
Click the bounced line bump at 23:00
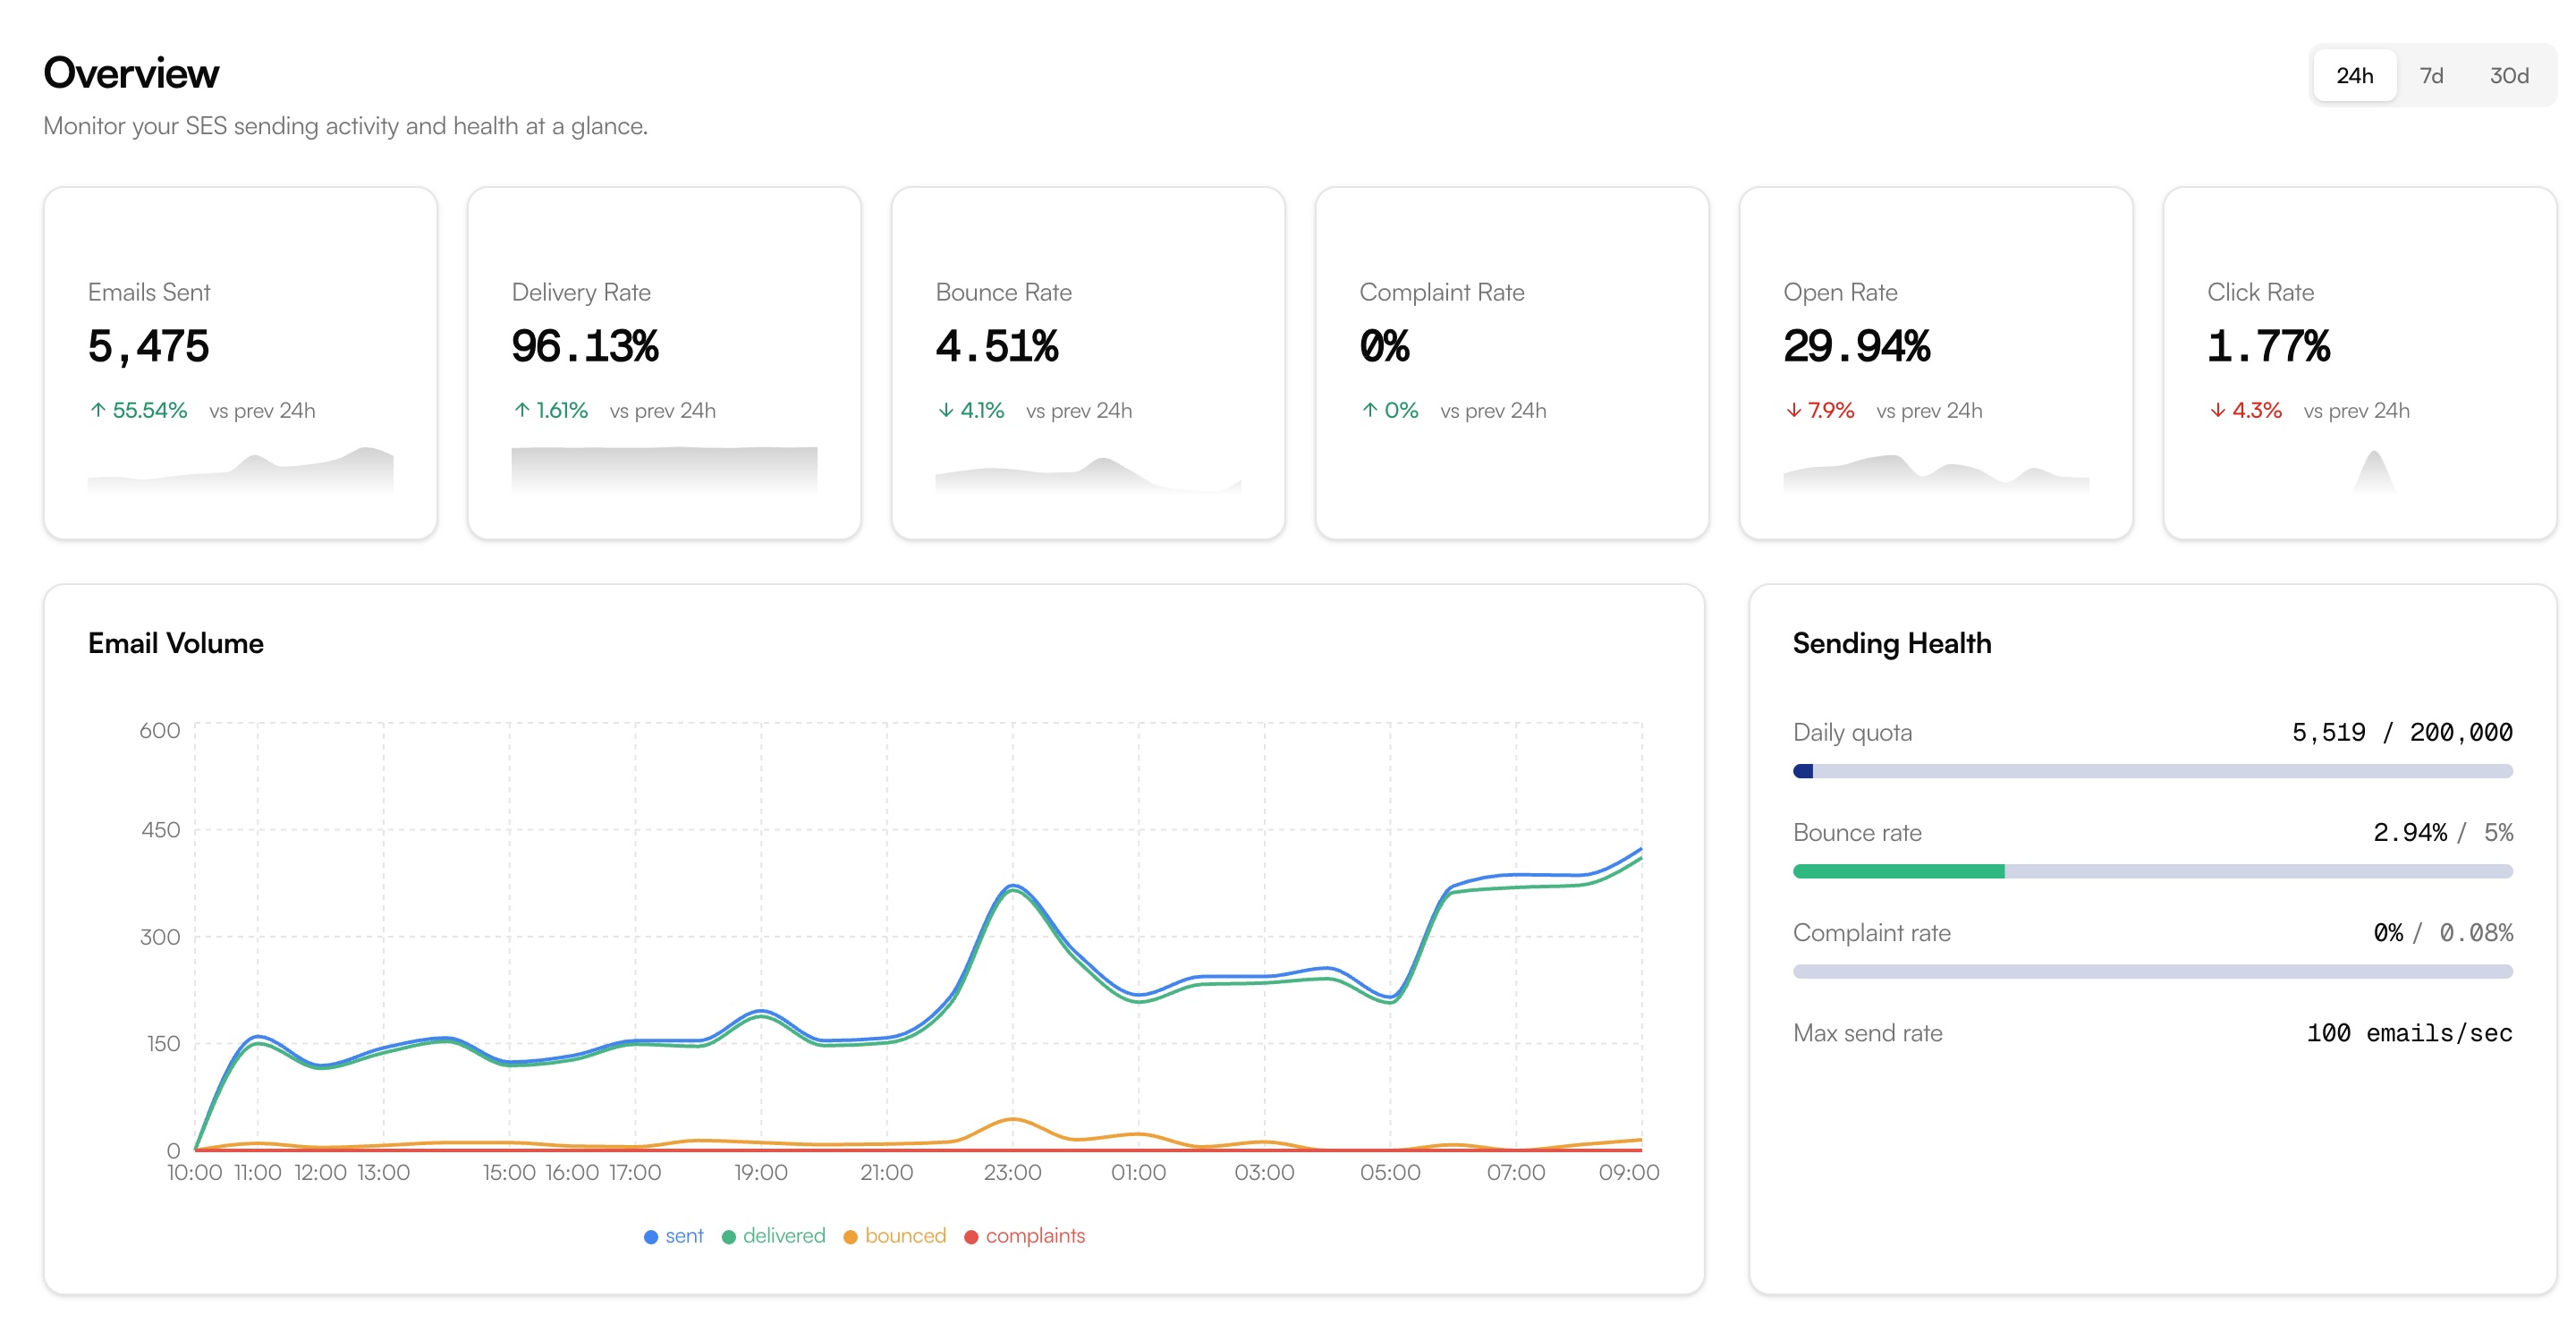click(1012, 1119)
